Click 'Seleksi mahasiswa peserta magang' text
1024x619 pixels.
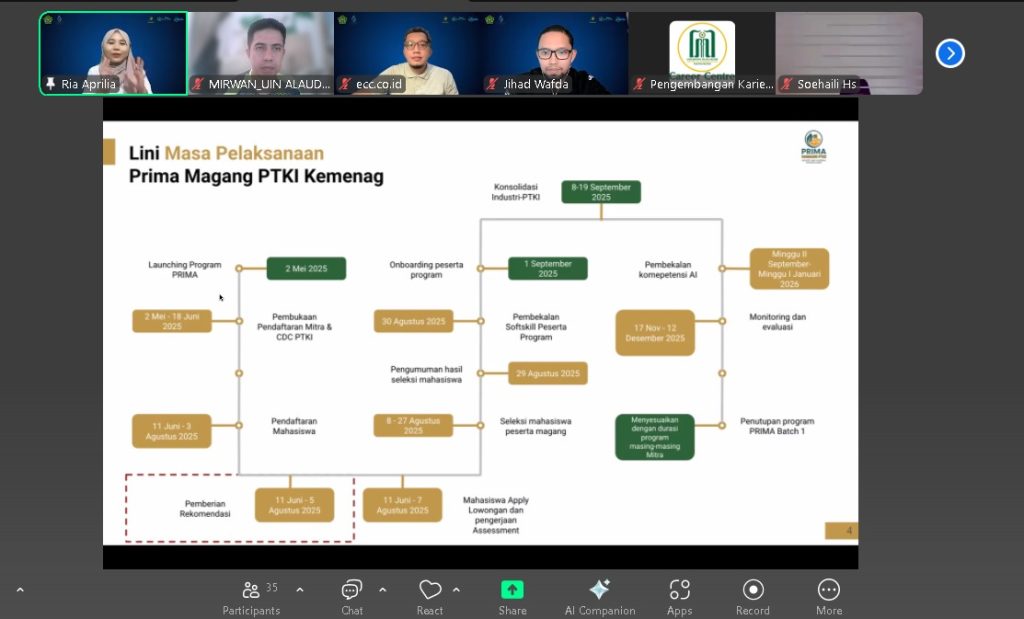(x=536, y=426)
